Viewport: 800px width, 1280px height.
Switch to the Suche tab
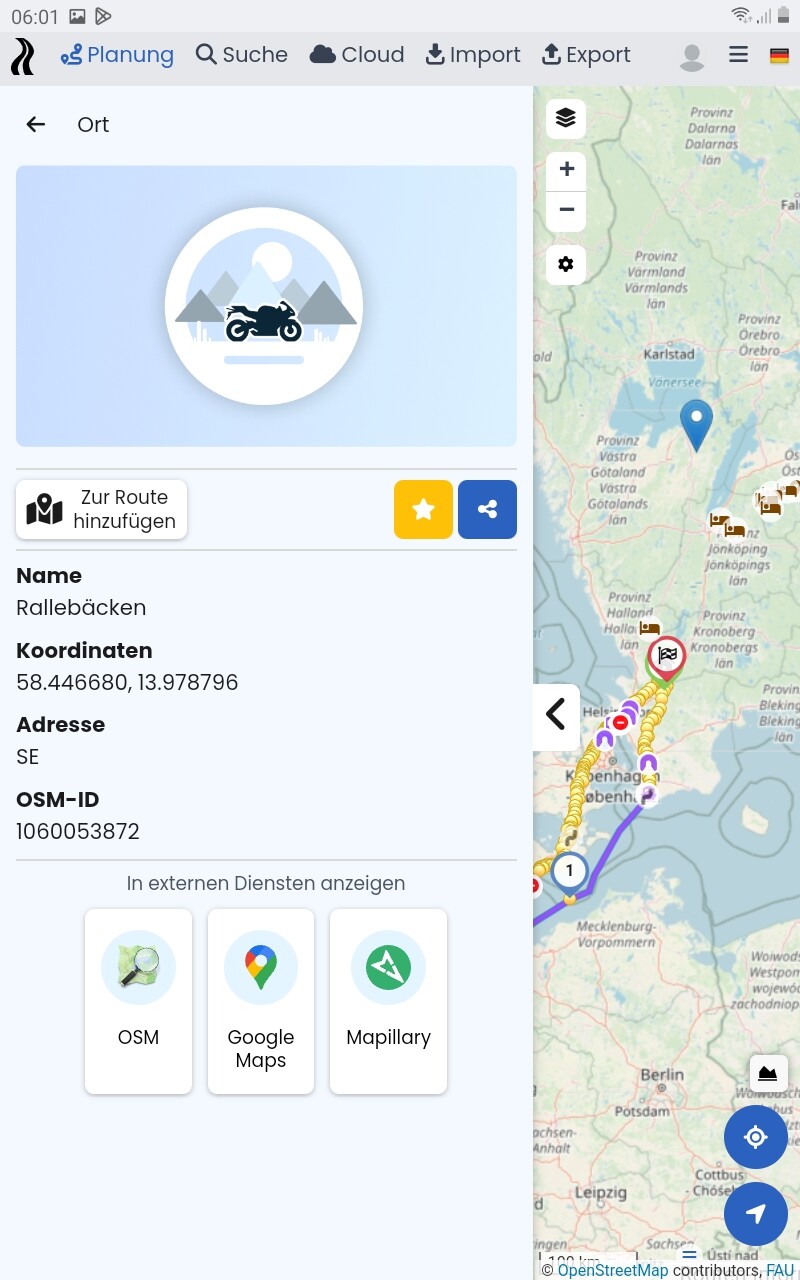click(242, 55)
